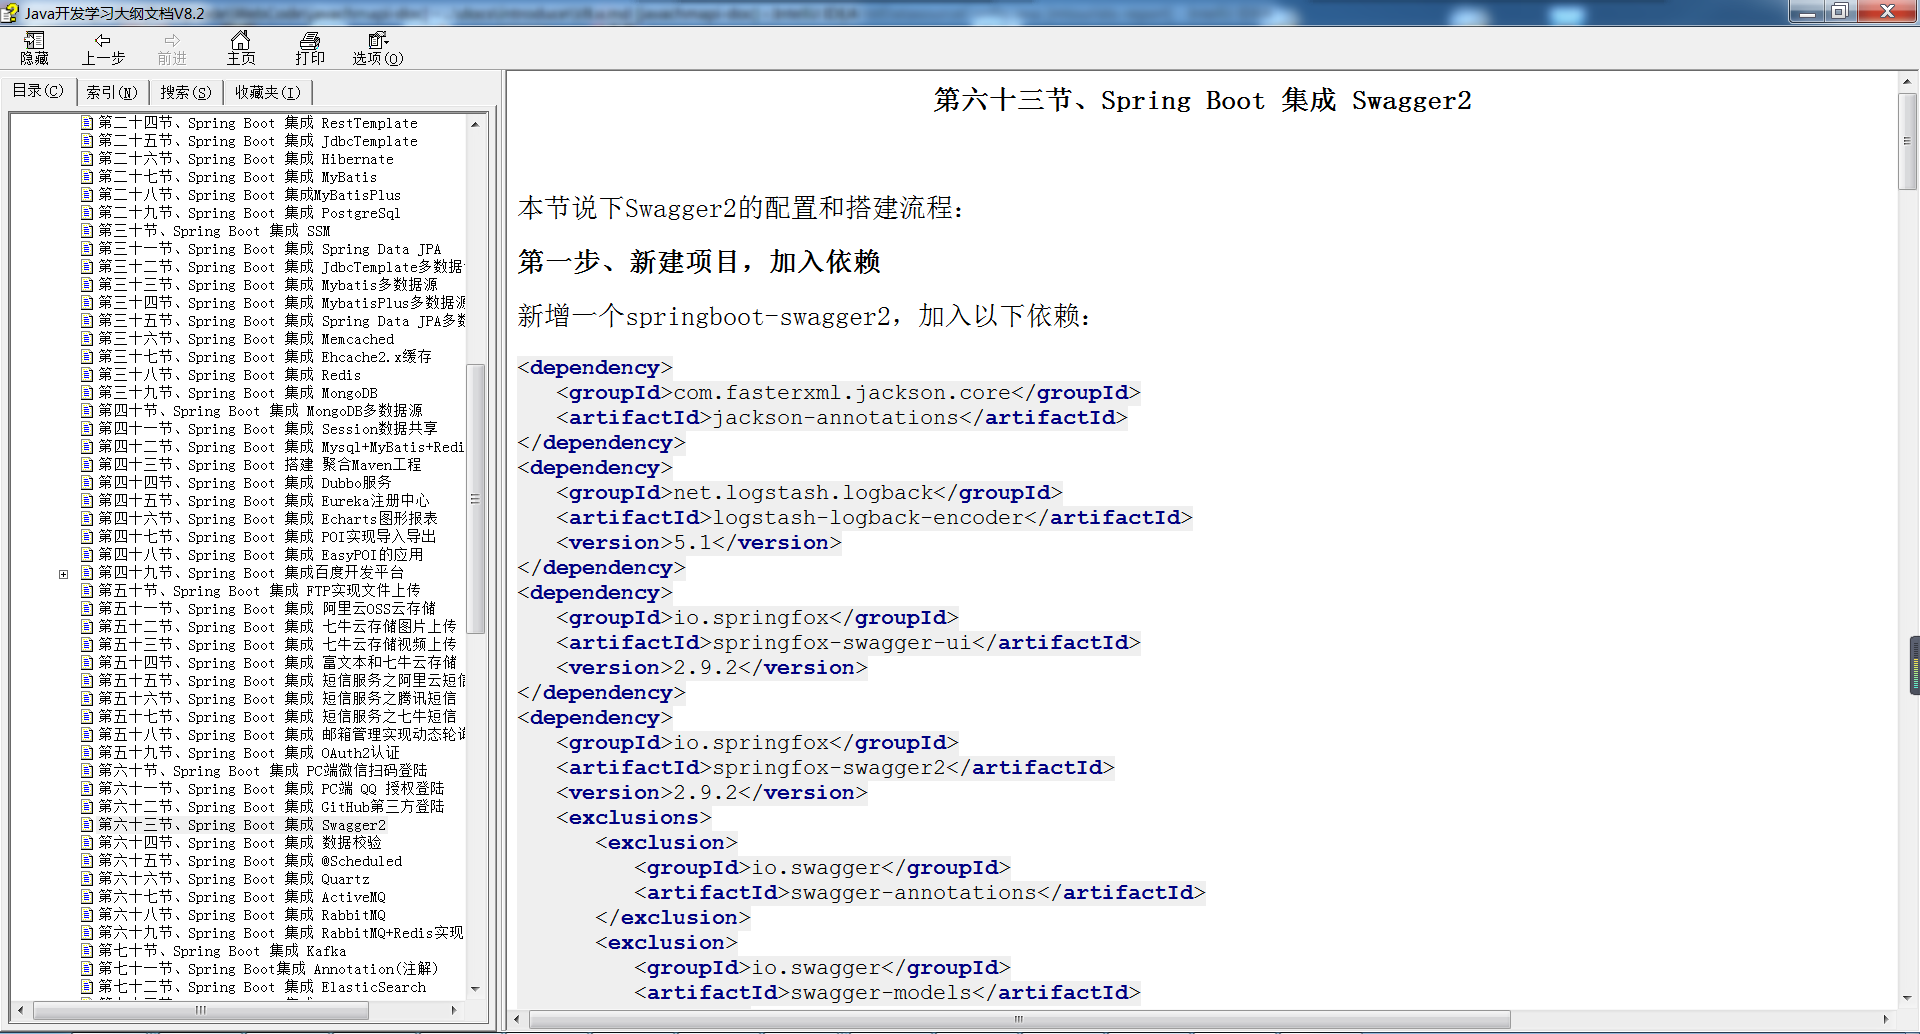The height and width of the screenshot is (1034, 1920).
Task: Click the Forward (前进) arrow icon
Action: click(x=172, y=40)
